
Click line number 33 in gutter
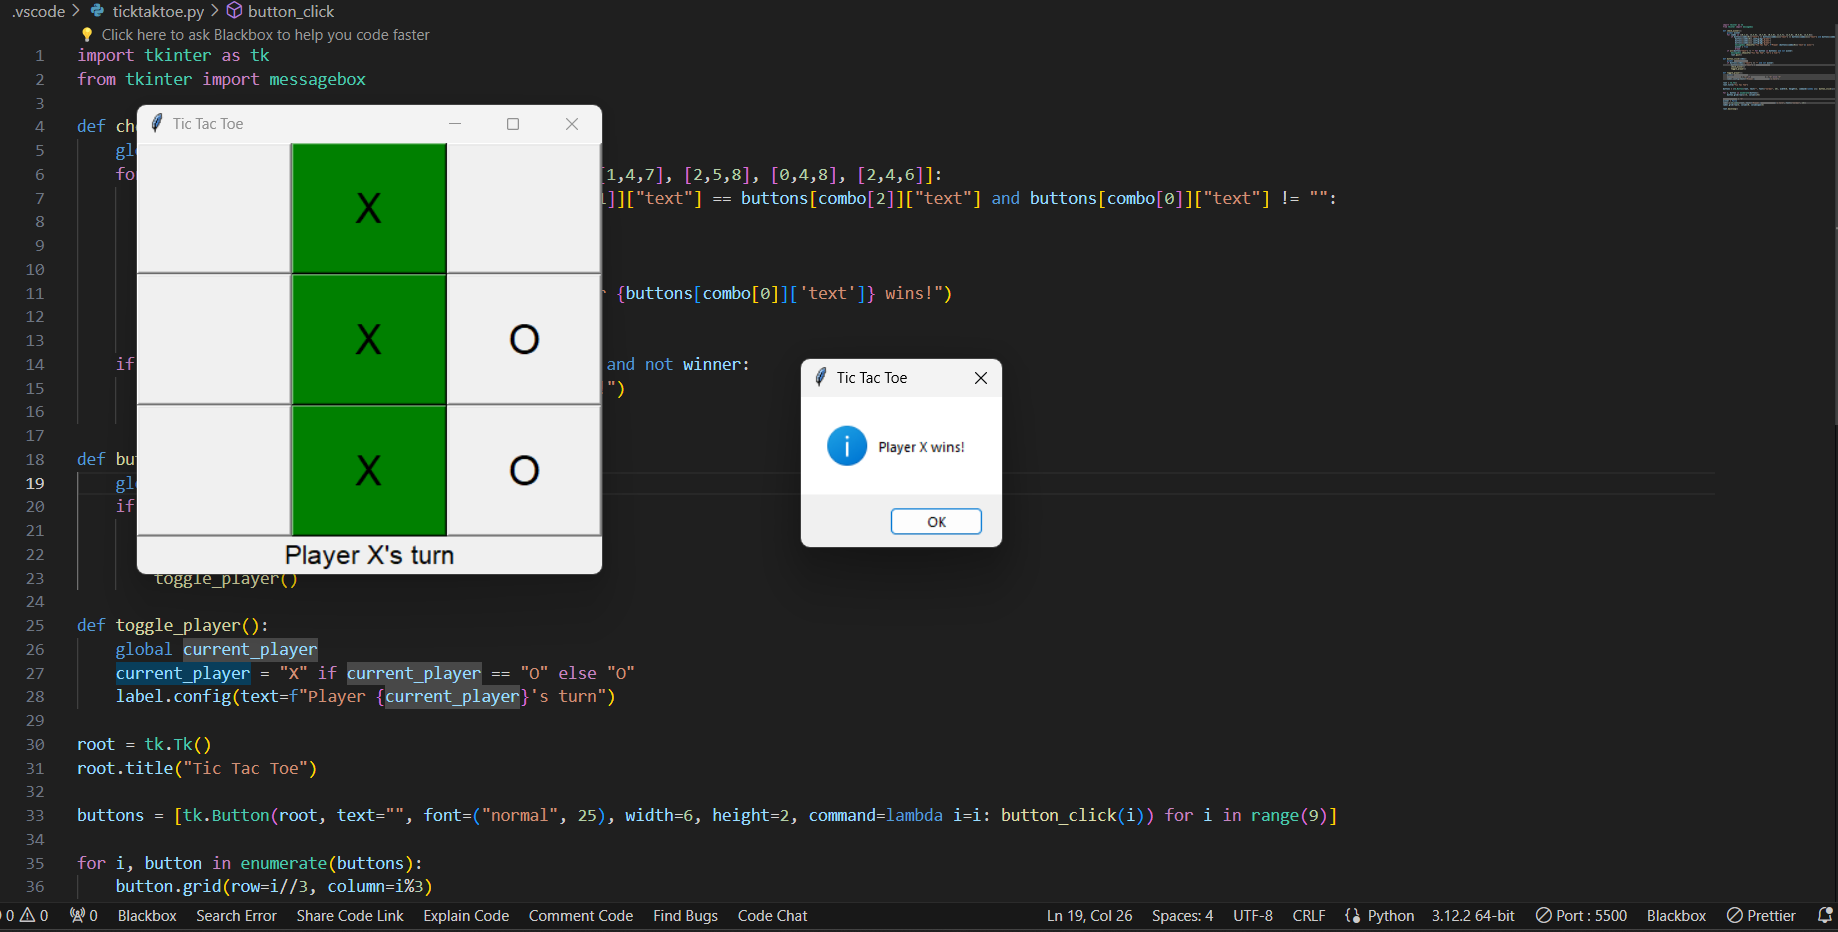coord(35,815)
